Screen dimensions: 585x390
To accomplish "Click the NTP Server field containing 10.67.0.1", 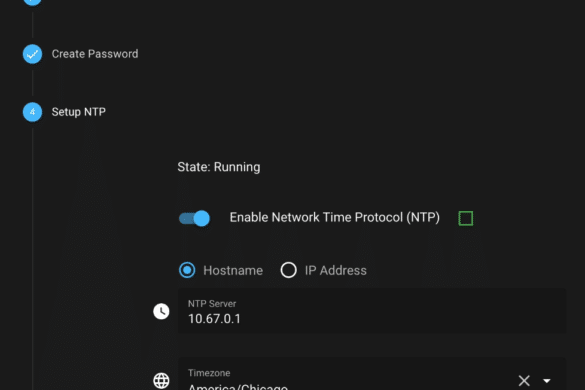I will 372,311.
